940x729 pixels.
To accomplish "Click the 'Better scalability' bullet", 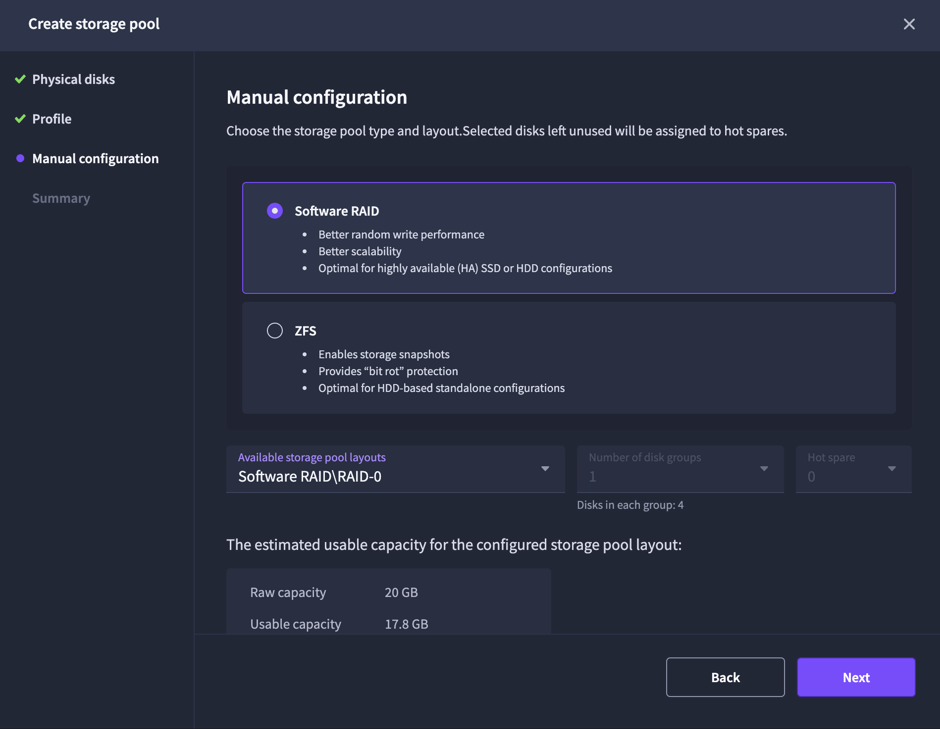I will coord(360,251).
